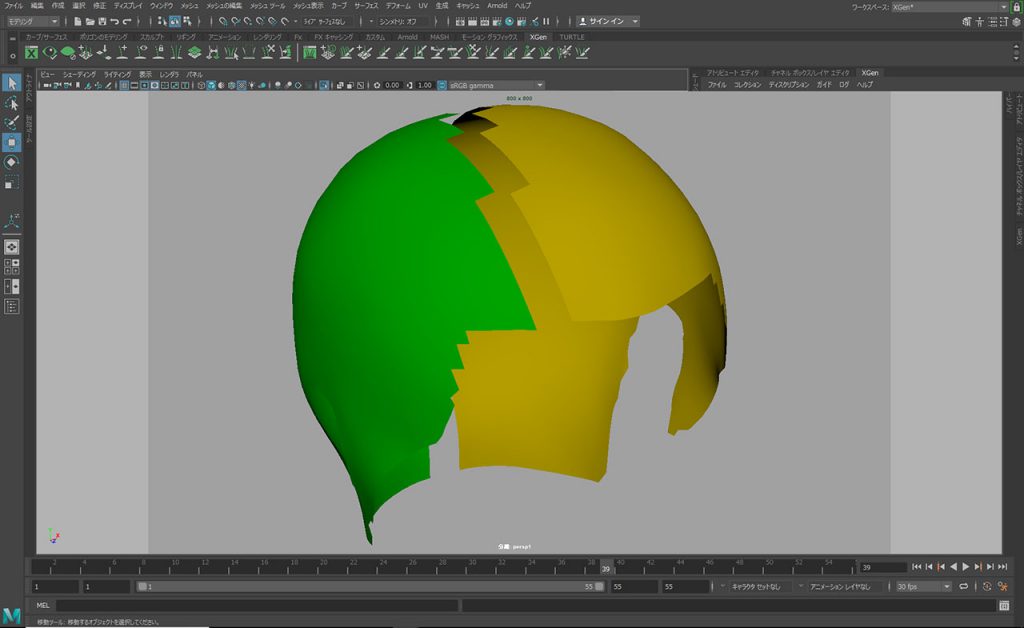This screenshot has height=628, width=1024.
Task: Click the Lasso select tool
Action: coord(11,103)
